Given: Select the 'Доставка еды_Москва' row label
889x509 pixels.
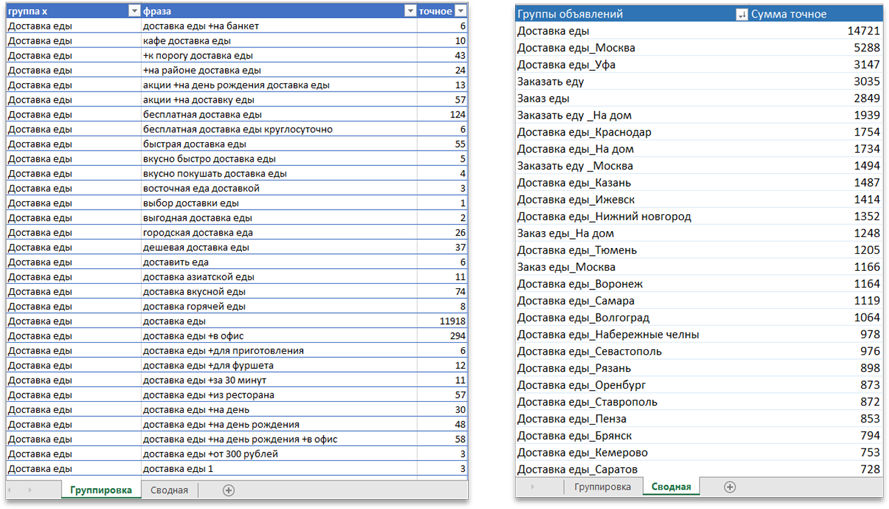Looking at the screenshot, I should (x=576, y=48).
